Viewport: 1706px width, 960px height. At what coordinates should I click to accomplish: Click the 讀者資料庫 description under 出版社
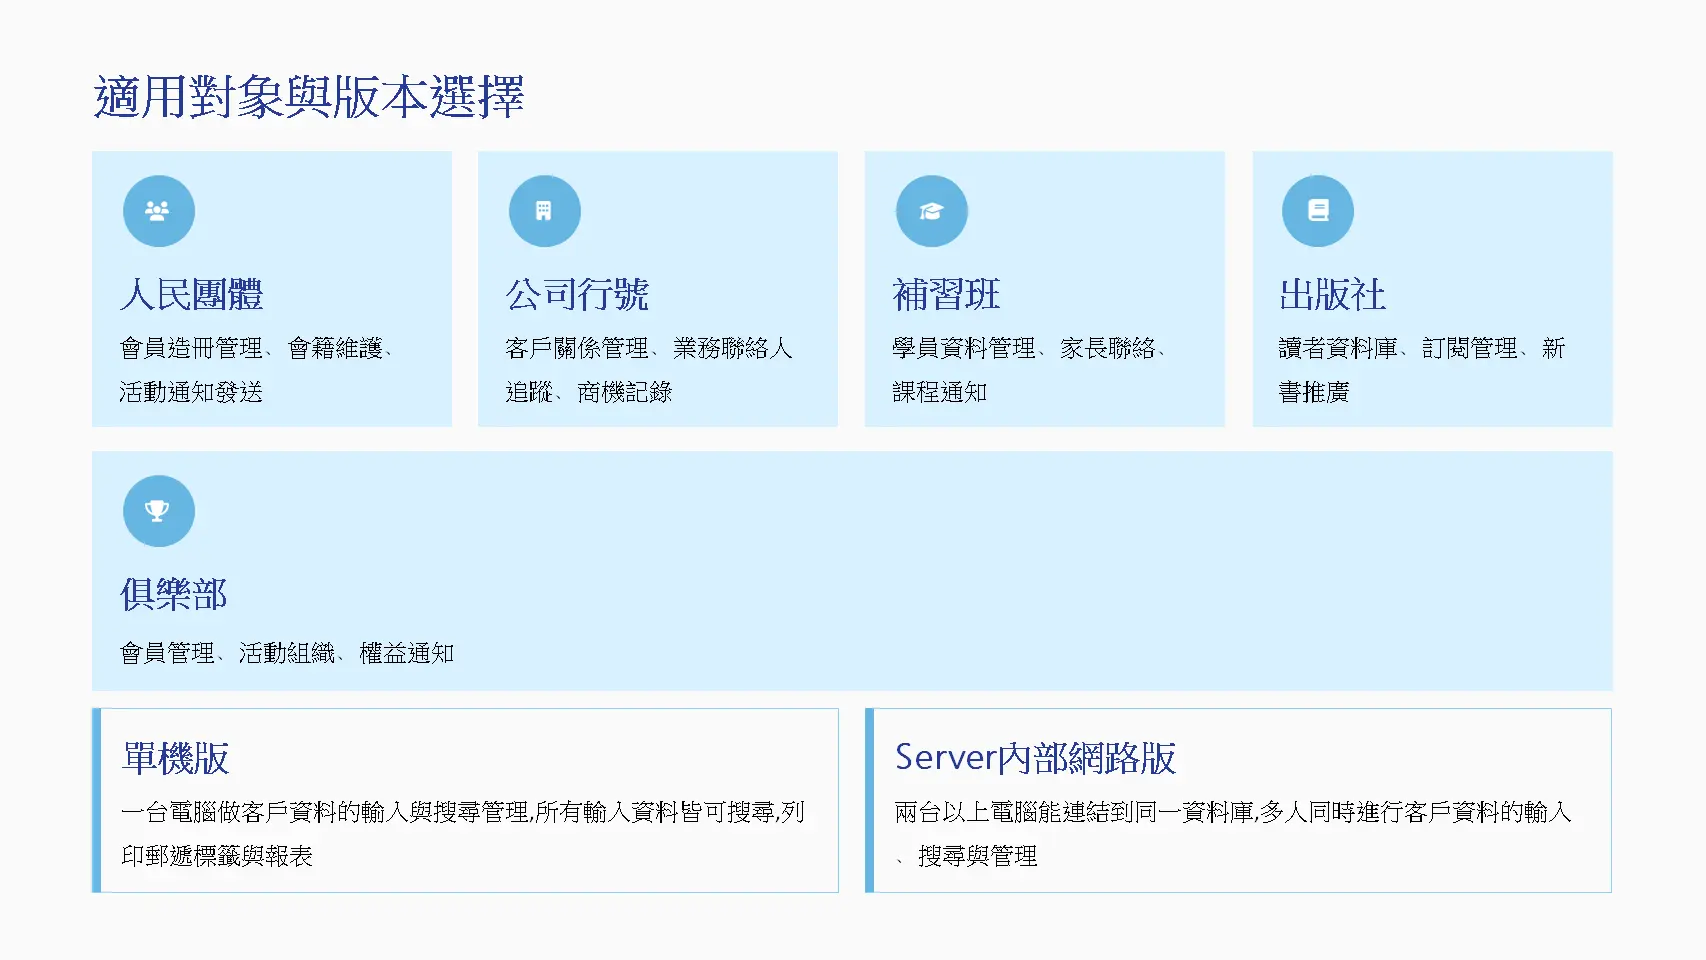[x=1421, y=369]
